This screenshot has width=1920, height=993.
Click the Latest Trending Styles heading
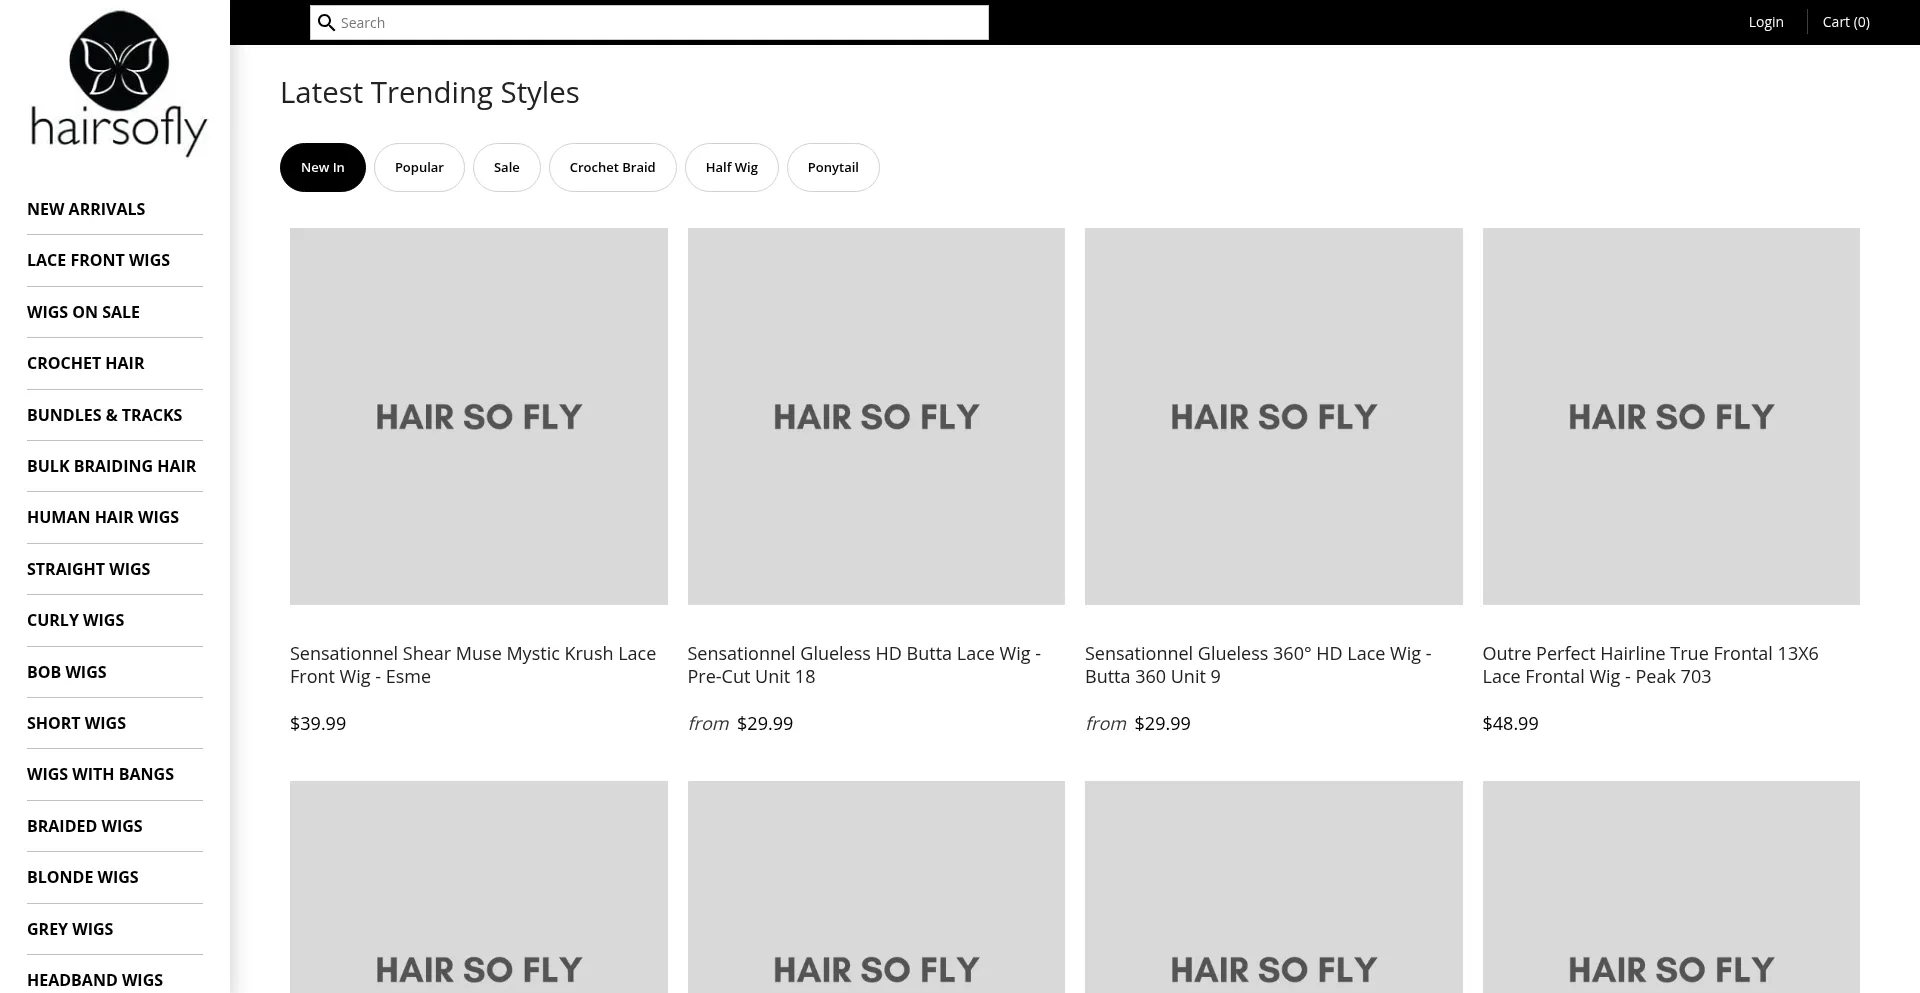pos(430,92)
